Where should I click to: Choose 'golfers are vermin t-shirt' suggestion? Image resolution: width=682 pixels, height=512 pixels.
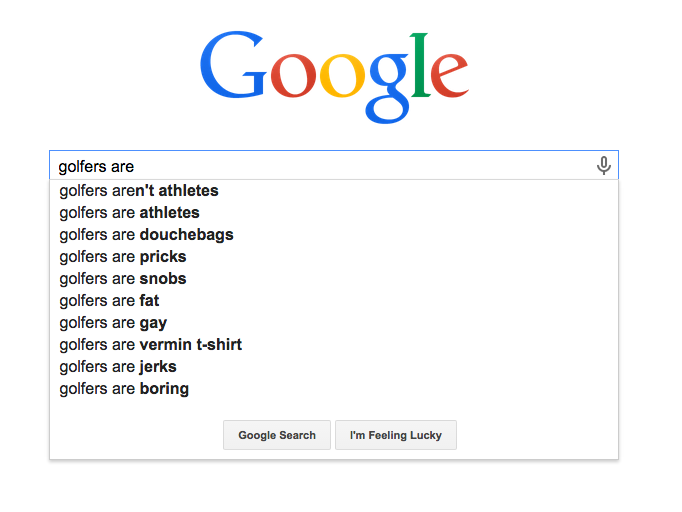[x=334, y=345]
